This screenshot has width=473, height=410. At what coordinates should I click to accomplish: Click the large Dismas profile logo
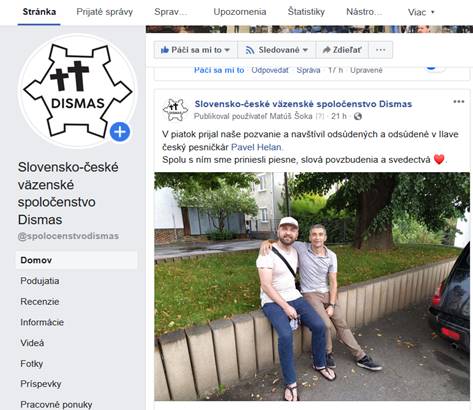click(x=78, y=92)
